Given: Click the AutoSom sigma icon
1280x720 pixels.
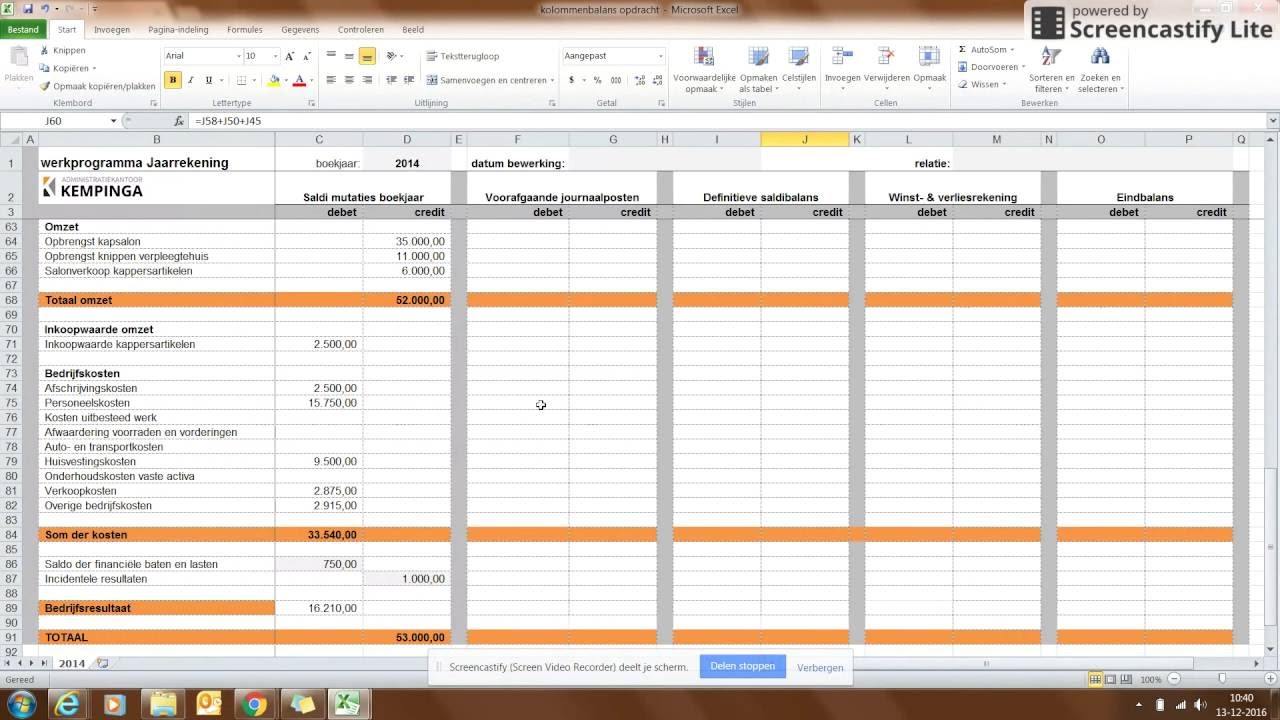Looking at the screenshot, I should 962,49.
